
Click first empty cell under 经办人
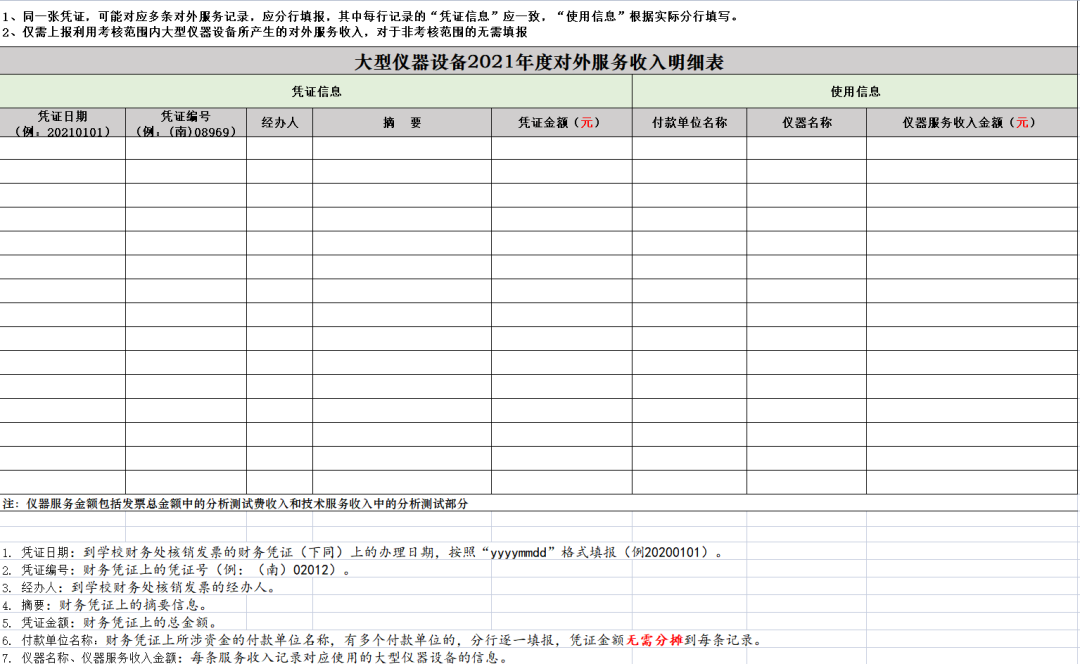pyautogui.click(x=280, y=148)
